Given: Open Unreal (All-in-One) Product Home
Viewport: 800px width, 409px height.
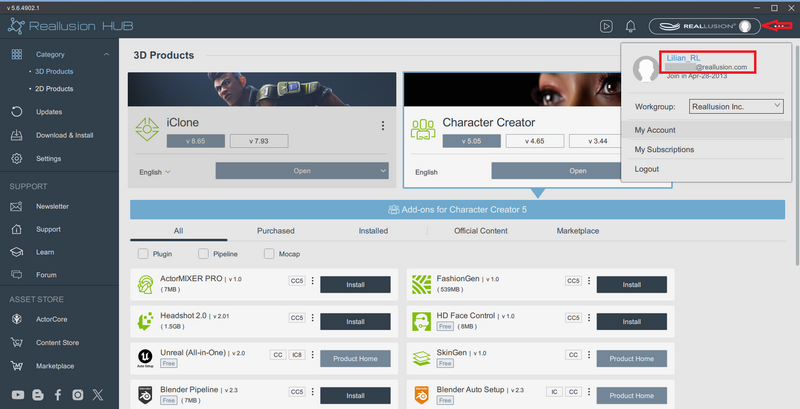Looking at the screenshot, I should click(x=355, y=359).
